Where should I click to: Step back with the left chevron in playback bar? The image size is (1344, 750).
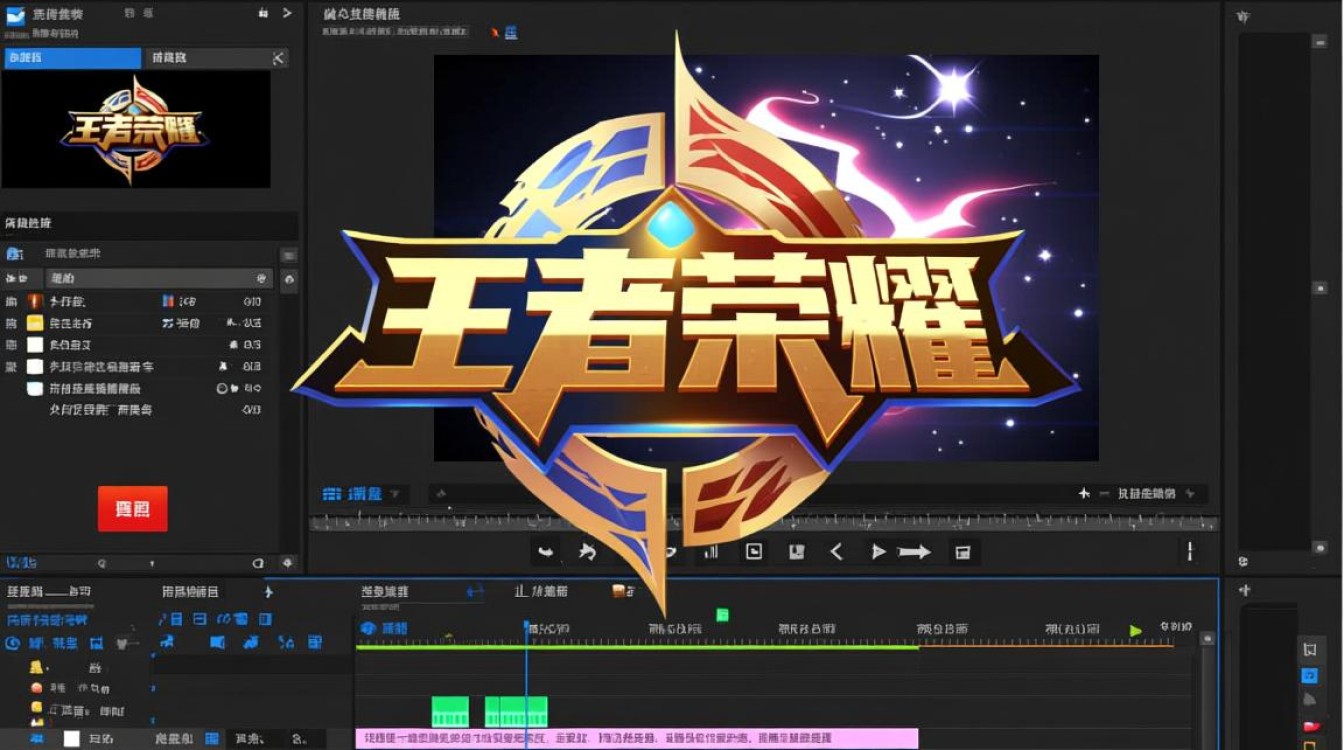(837, 551)
